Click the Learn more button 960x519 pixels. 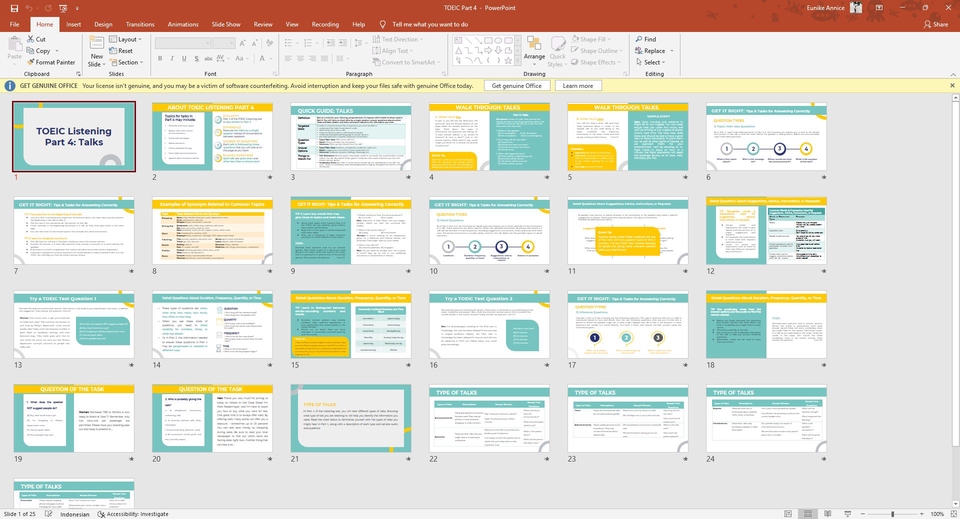tap(577, 86)
